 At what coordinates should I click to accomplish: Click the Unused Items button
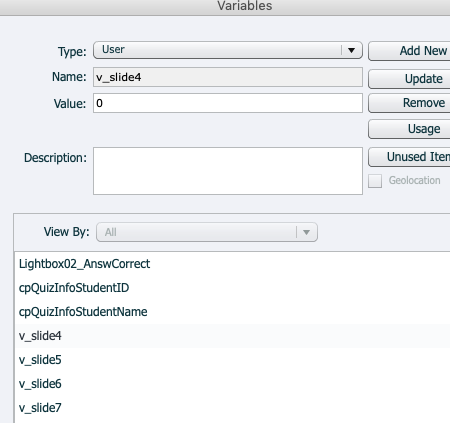point(409,157)
